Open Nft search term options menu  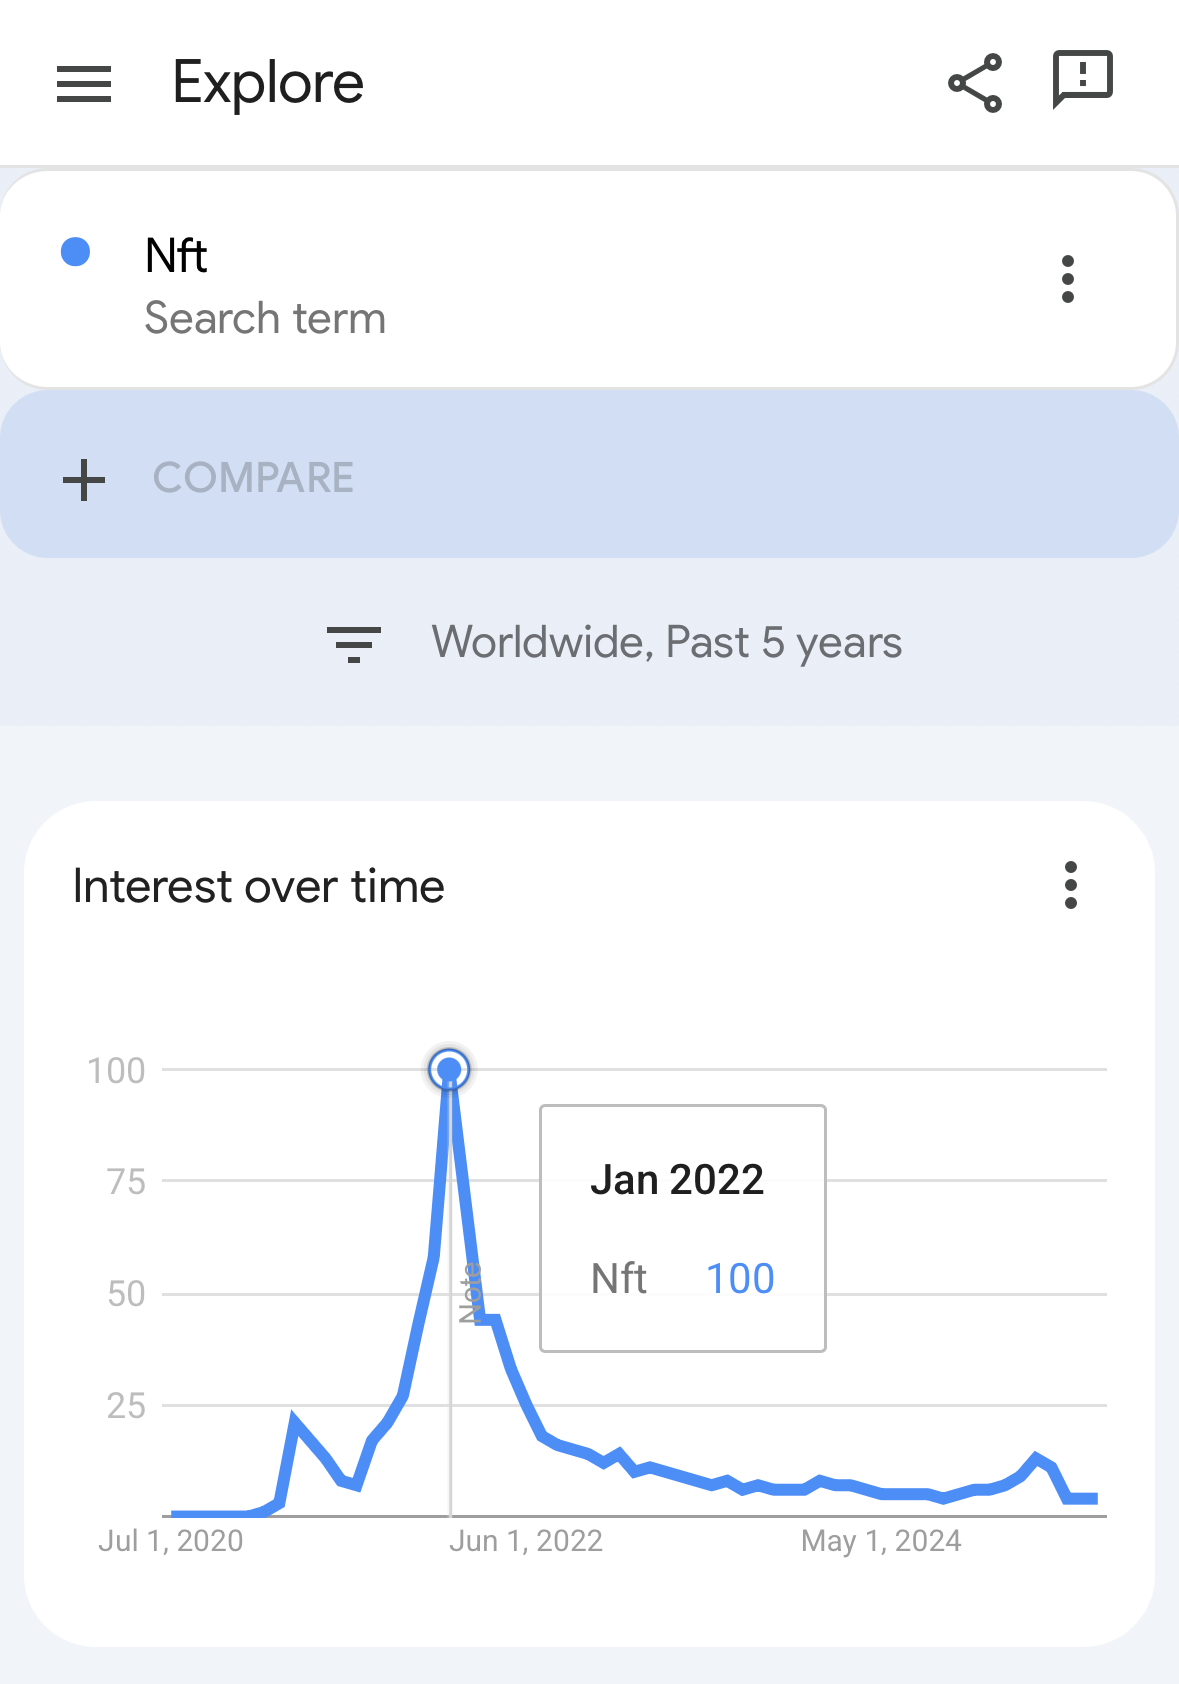1068,279
